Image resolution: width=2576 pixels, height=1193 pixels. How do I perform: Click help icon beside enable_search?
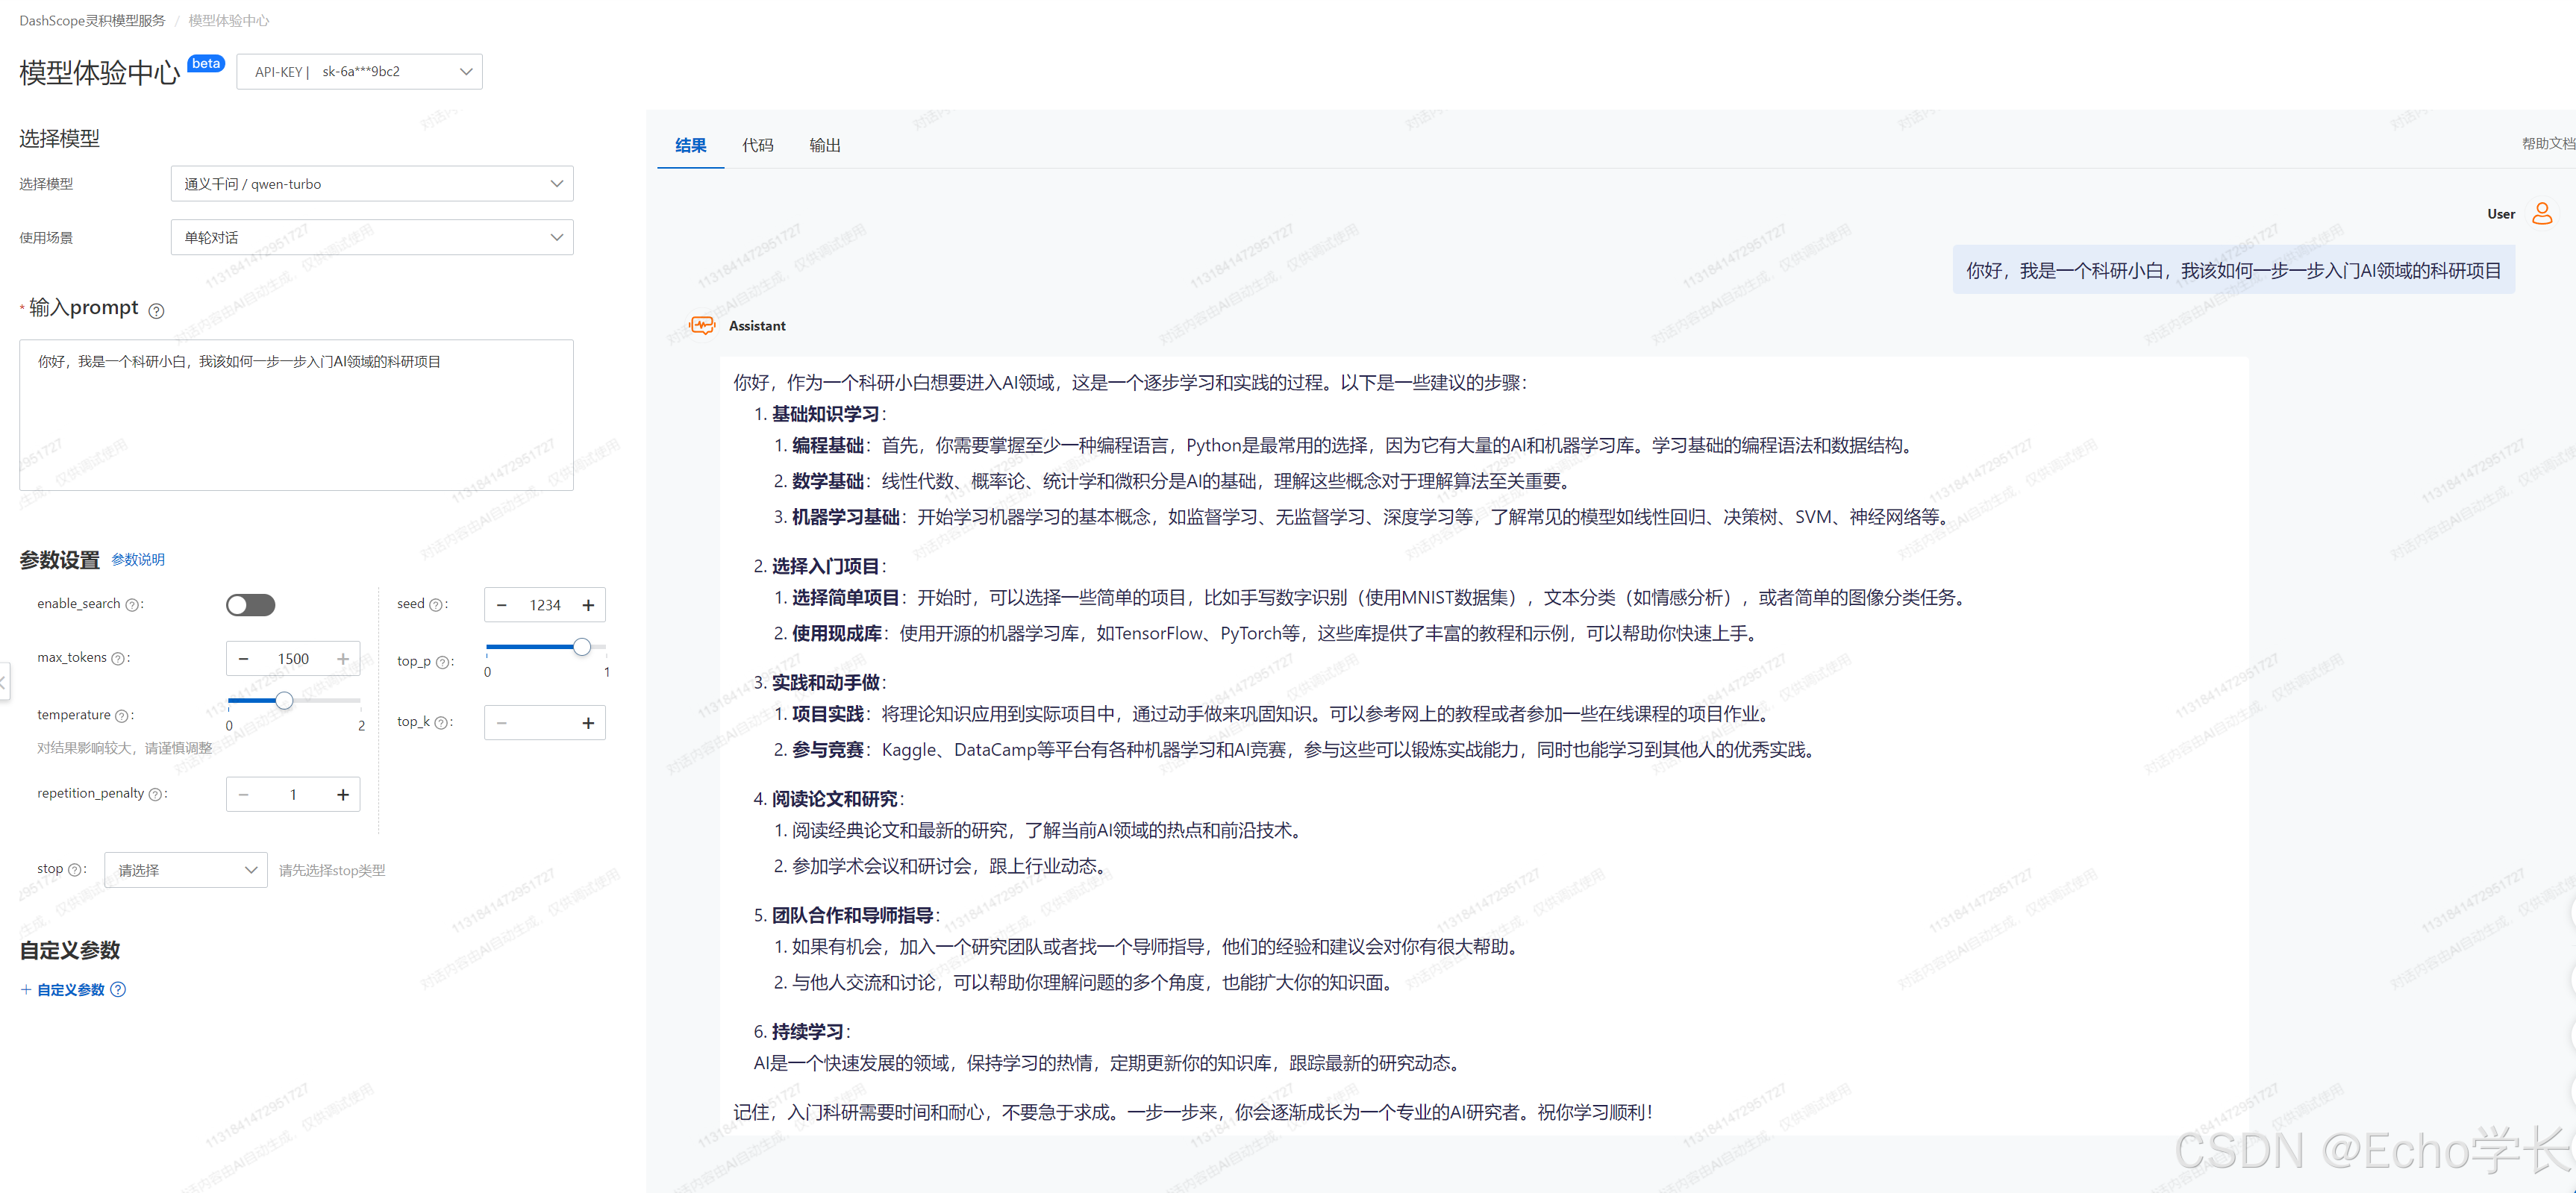[x=132, y=605]
